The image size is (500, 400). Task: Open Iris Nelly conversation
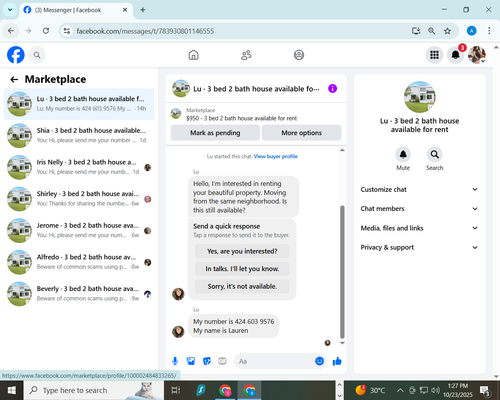(79, 167)
